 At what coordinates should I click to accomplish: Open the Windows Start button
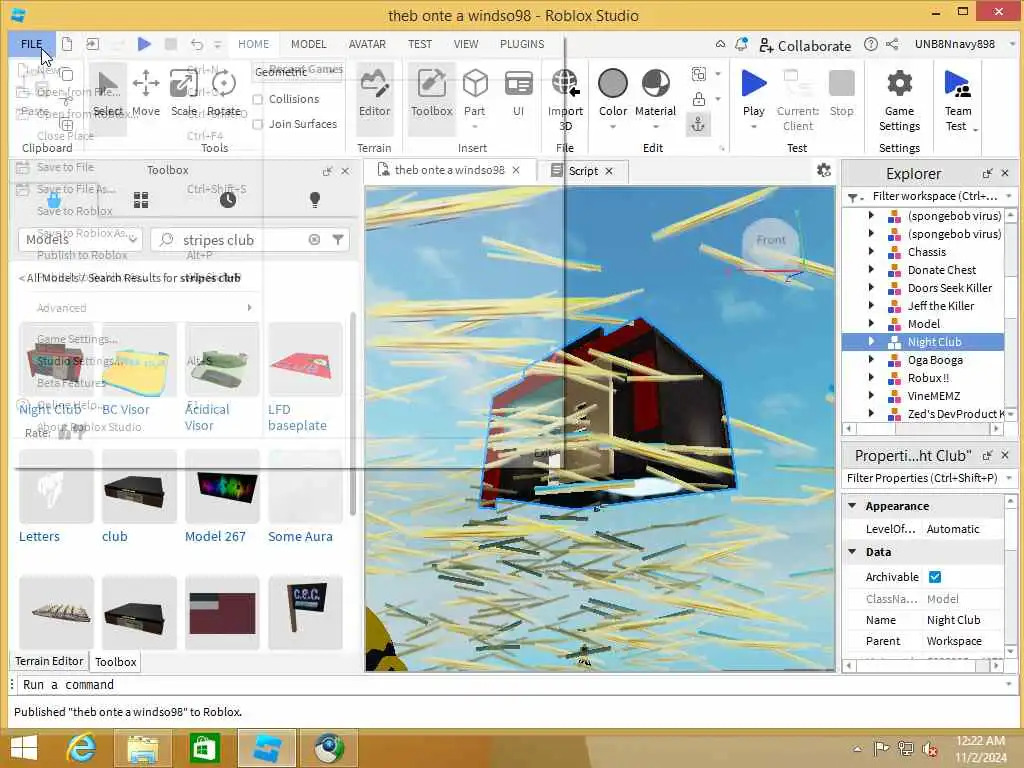click(x=24, y=748)
